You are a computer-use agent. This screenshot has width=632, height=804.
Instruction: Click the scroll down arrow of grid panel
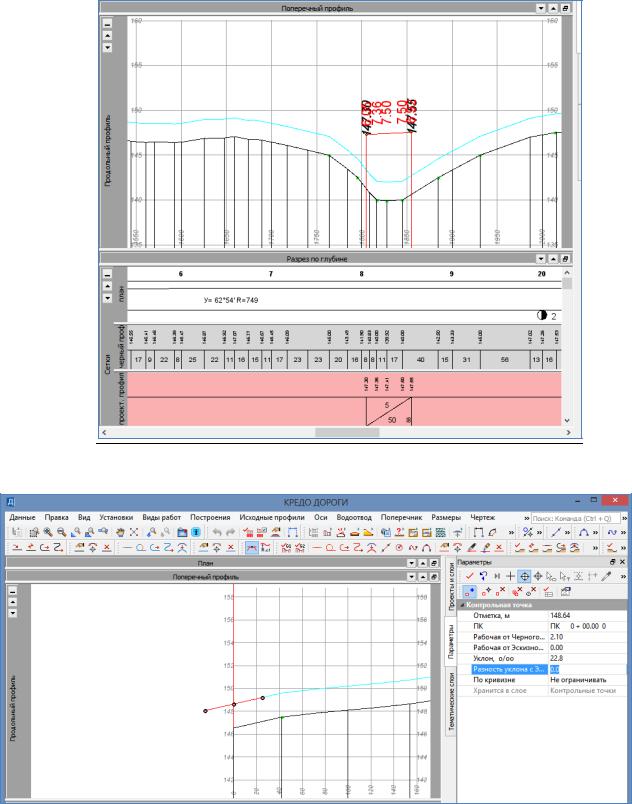coord(567,420)
